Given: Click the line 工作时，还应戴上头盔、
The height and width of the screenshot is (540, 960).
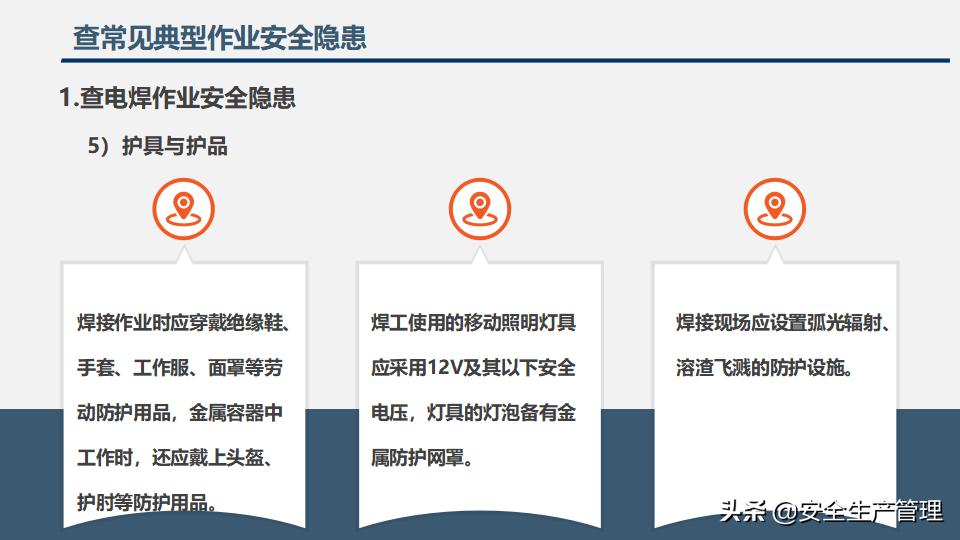Looking at the screenshot, I should tap(175, 457).
